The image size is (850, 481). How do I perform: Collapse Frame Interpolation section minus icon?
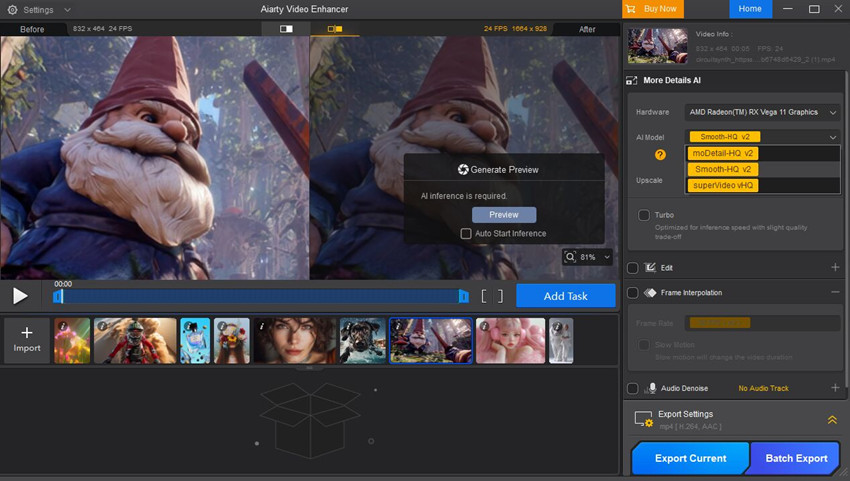(x=835, y=292)
